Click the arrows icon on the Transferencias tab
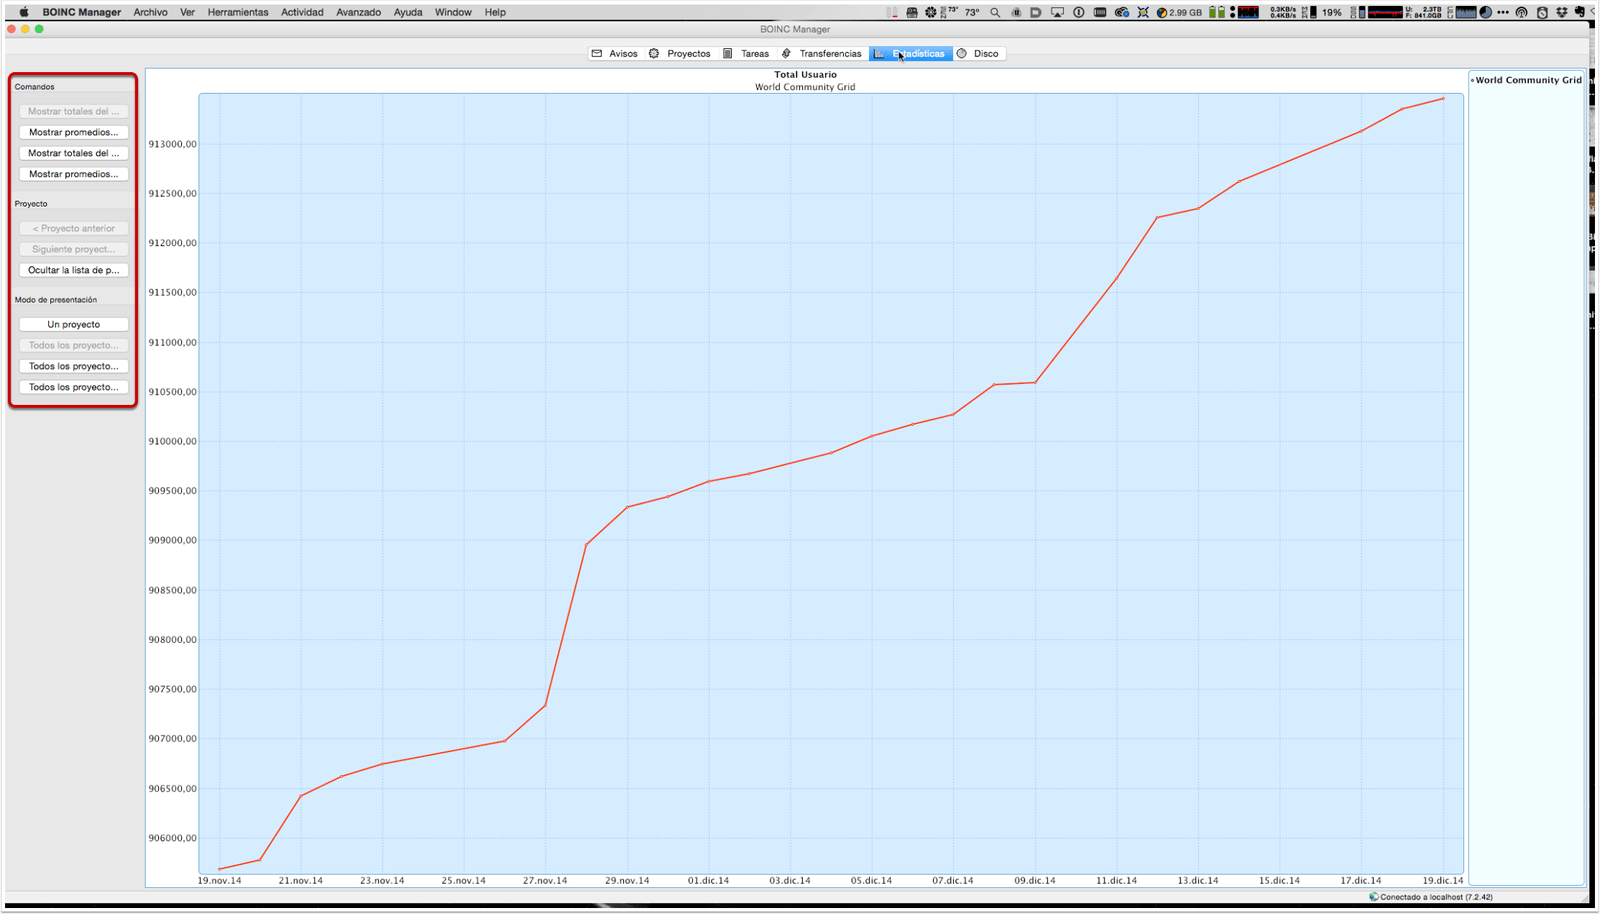 tap(786, 54)
